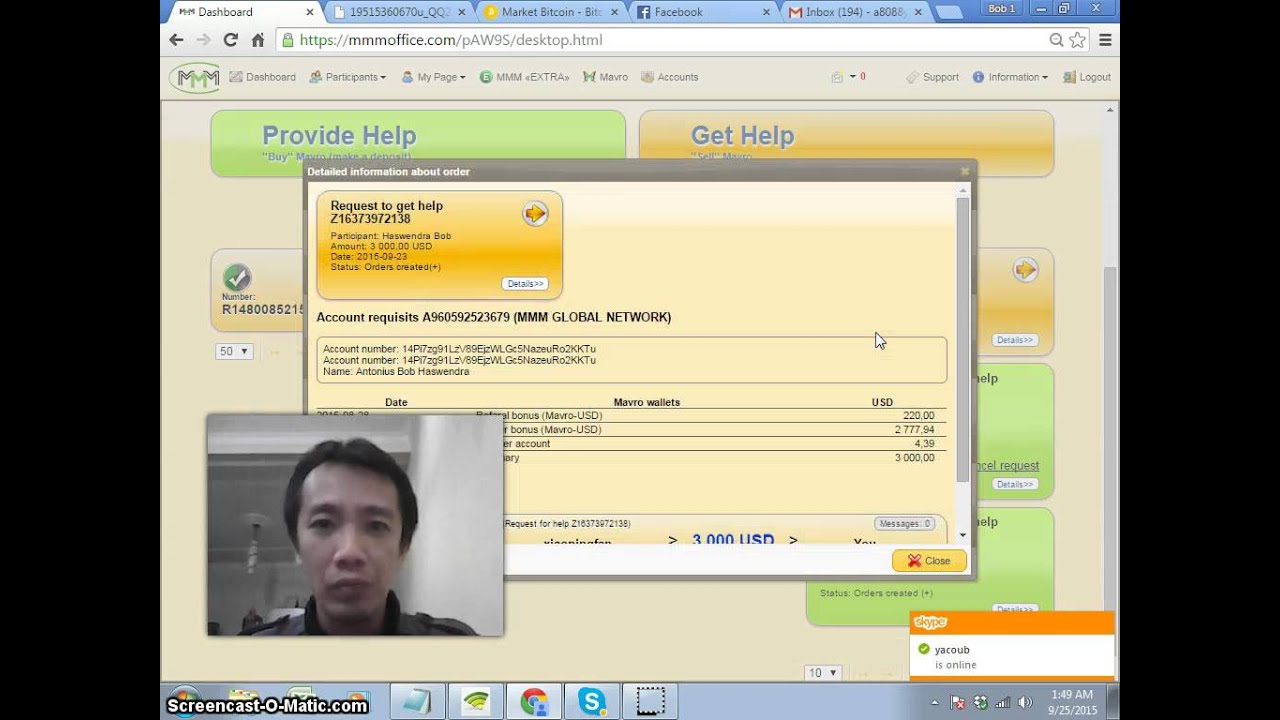This screenshot has width=1280, height=720.
Task: Click the yellow arrow icon in request card
Action: [x=535, y=213]
